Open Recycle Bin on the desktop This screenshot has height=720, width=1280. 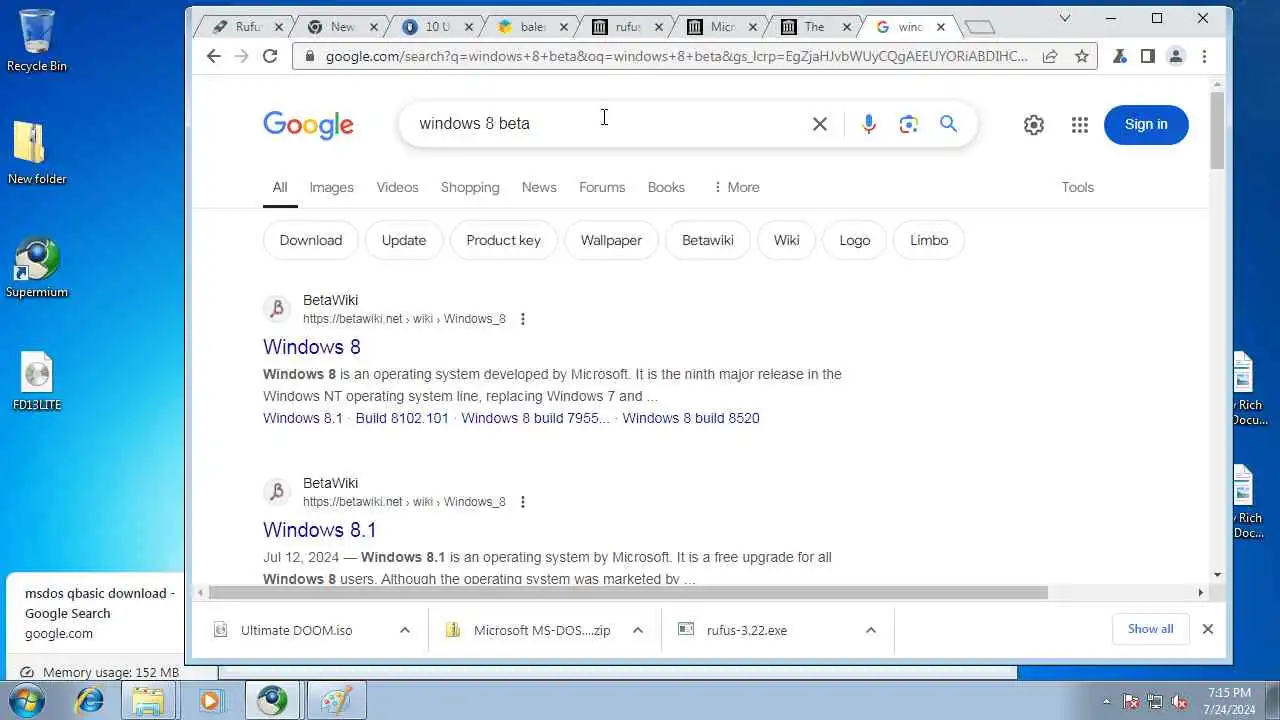point(37,40)
